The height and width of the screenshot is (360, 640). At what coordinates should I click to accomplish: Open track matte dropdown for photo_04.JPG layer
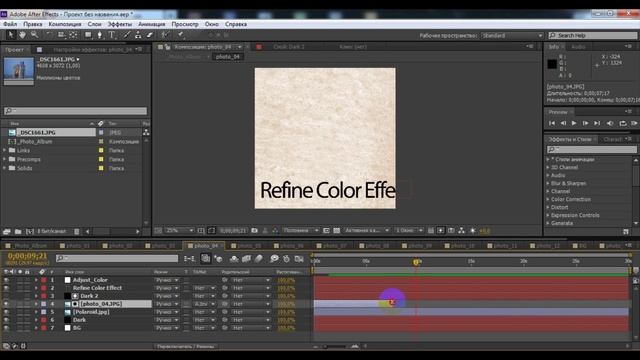pos(204,304)
